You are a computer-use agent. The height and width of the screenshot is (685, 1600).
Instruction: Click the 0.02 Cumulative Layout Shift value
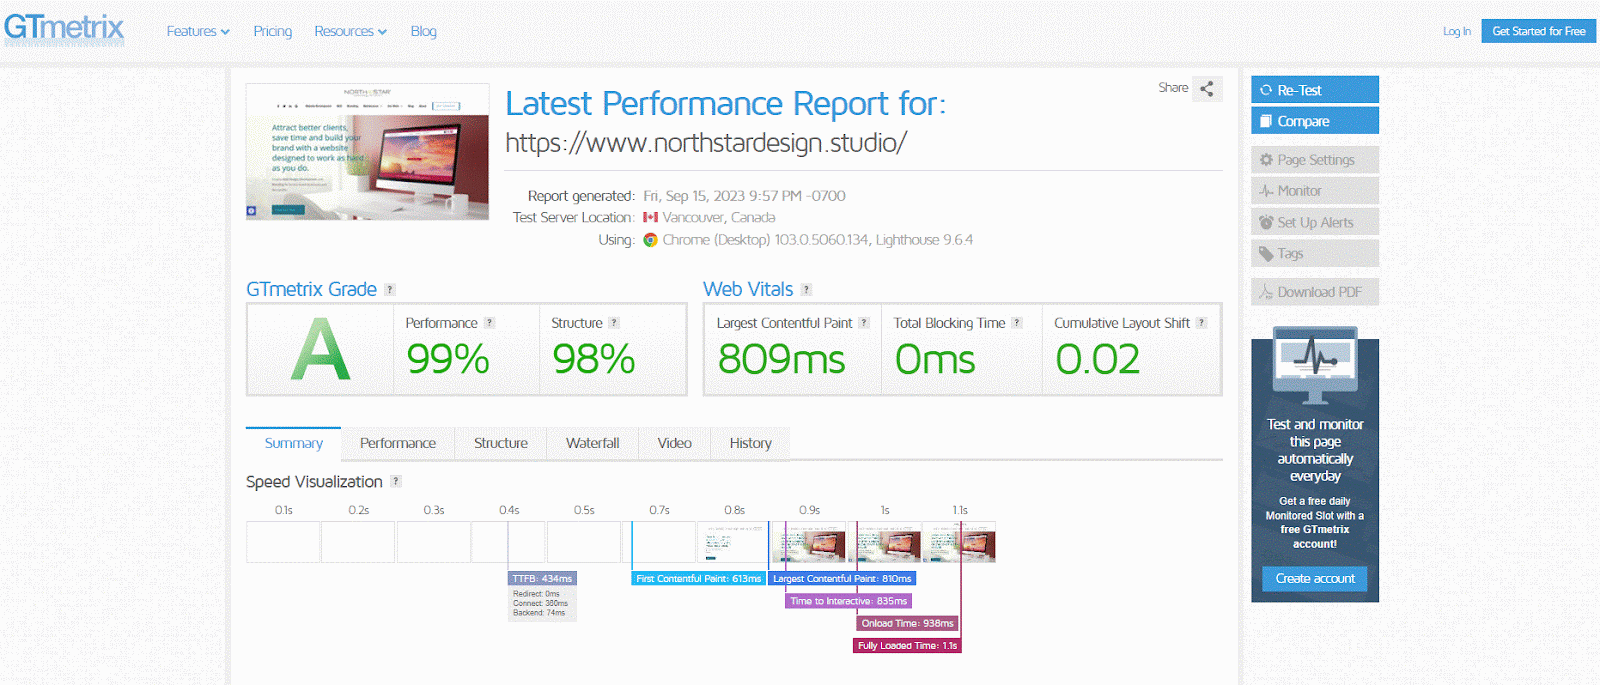click(x=1098, y=359)
